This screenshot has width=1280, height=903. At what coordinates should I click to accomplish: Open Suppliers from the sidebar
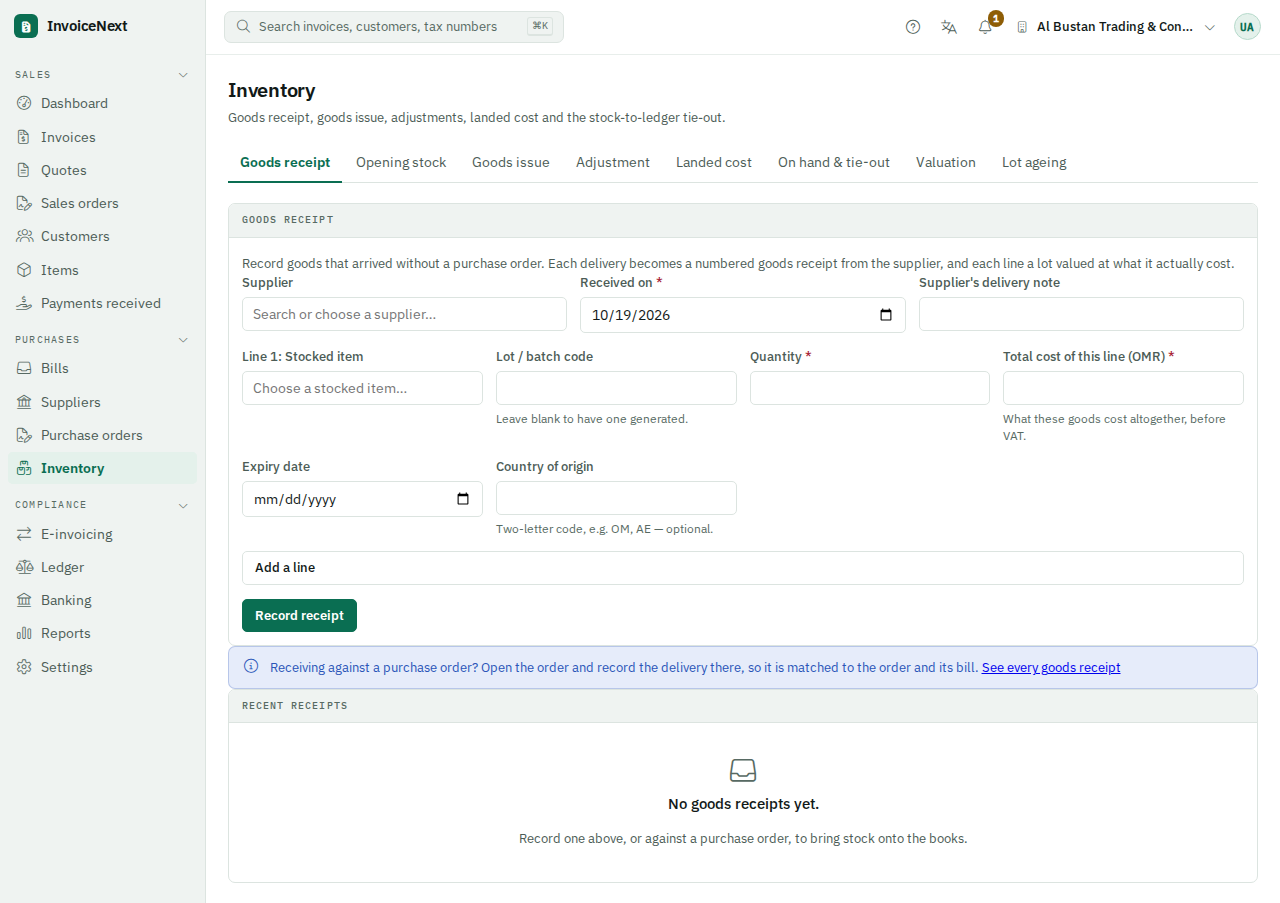tap(103, 402)
